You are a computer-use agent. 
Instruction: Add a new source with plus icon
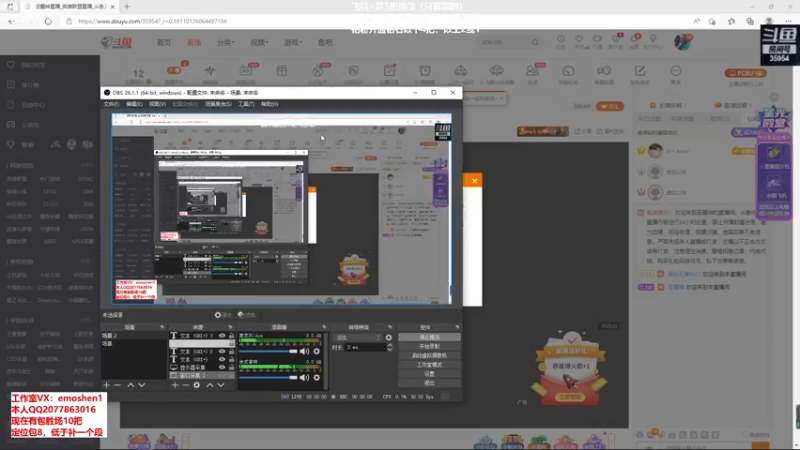174,385
